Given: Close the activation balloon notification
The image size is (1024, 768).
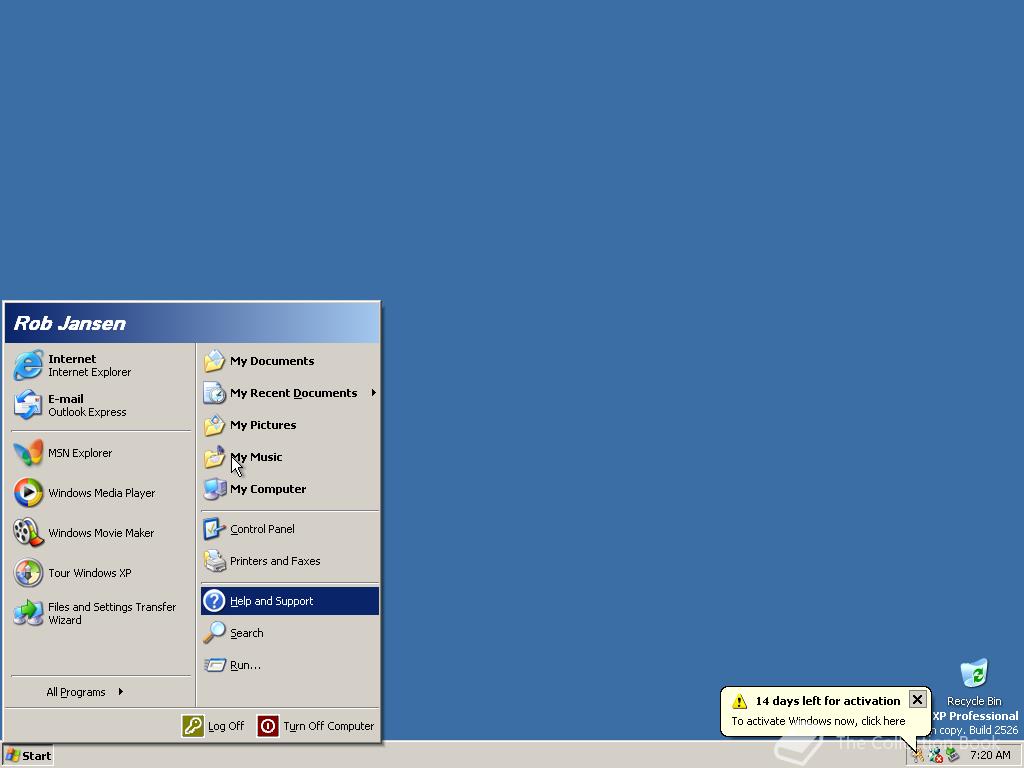Looking at the screenshot, I should [917, 700].
